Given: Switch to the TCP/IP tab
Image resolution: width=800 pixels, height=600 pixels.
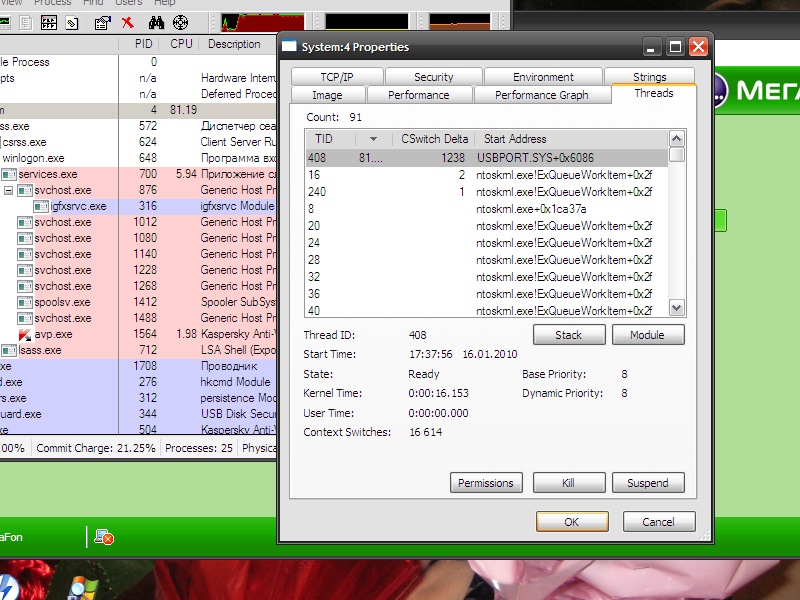Looking at the screenshot, I should tap(337, 77).
